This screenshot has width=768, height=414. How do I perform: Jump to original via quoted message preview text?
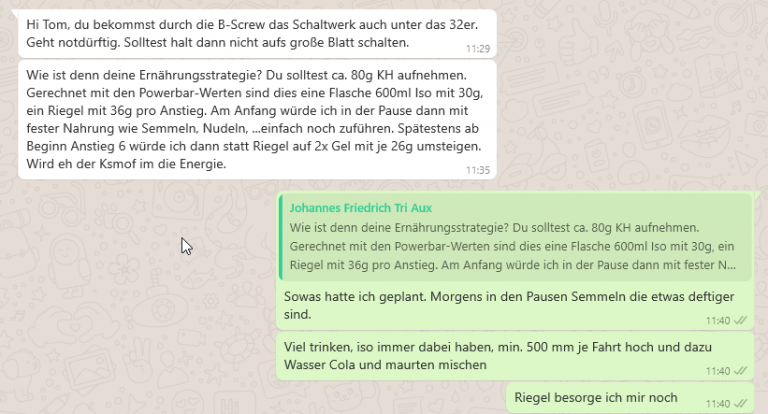[512, 246]
